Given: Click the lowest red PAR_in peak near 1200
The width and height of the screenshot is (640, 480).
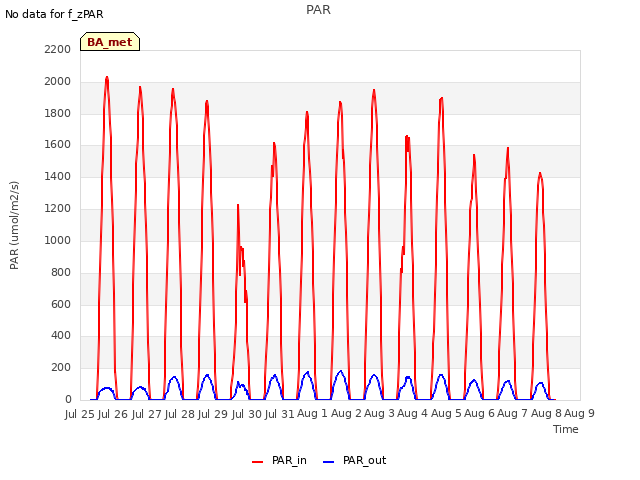Looking at the screenshot, I should tap(238, 205).
